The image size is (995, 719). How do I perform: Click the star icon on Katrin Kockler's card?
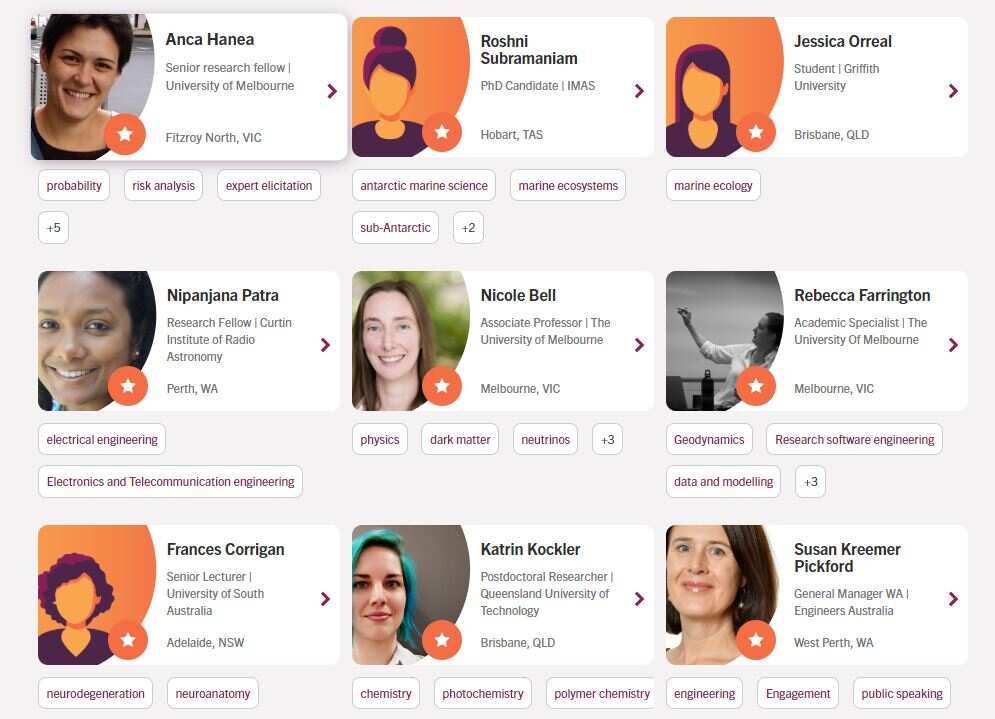coord(442,640)
